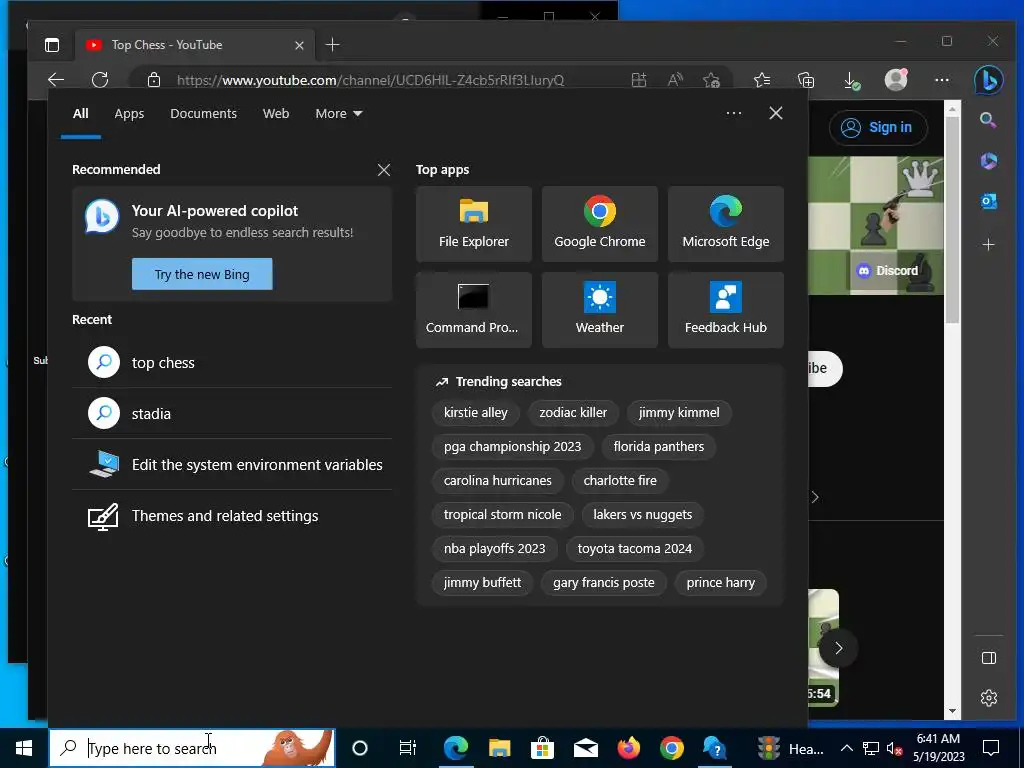This screenshot has height=768, width=1024.
Task: Click the taskbar search input box
Action: click(192, 748)
